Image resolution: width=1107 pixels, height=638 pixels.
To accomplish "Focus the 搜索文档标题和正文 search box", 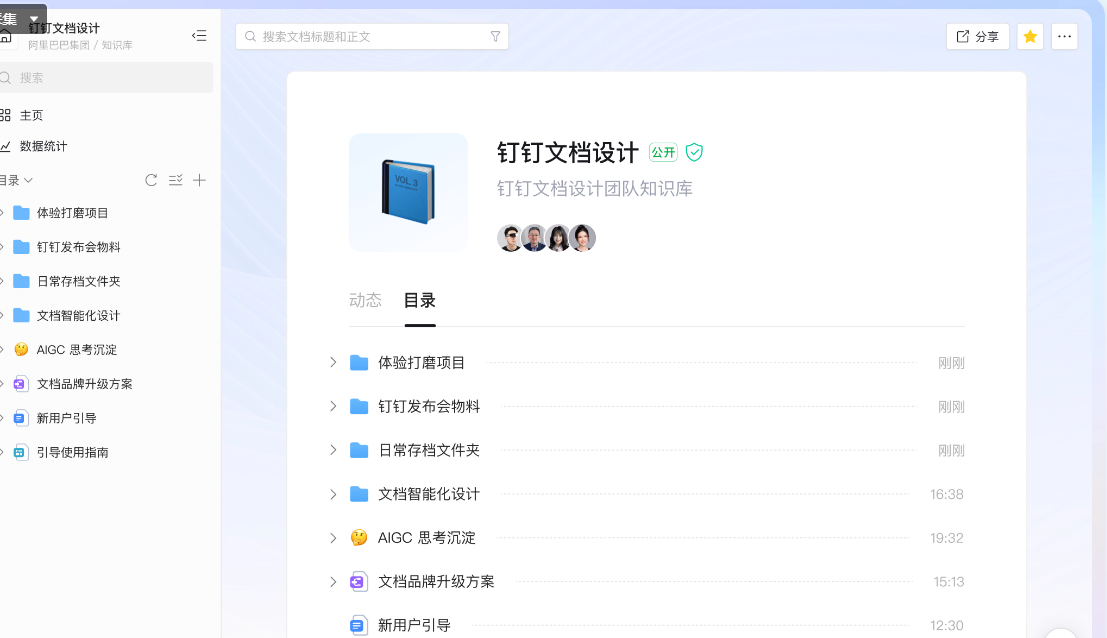I will point(371,37).
